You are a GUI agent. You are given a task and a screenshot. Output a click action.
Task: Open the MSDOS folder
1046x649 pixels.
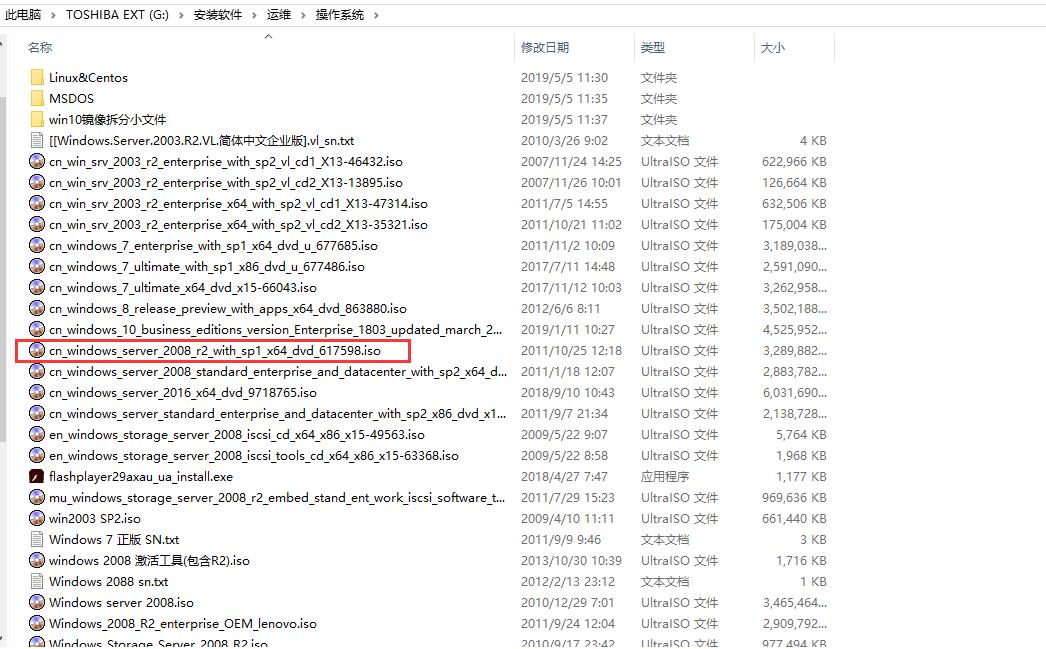coord(37,98)
